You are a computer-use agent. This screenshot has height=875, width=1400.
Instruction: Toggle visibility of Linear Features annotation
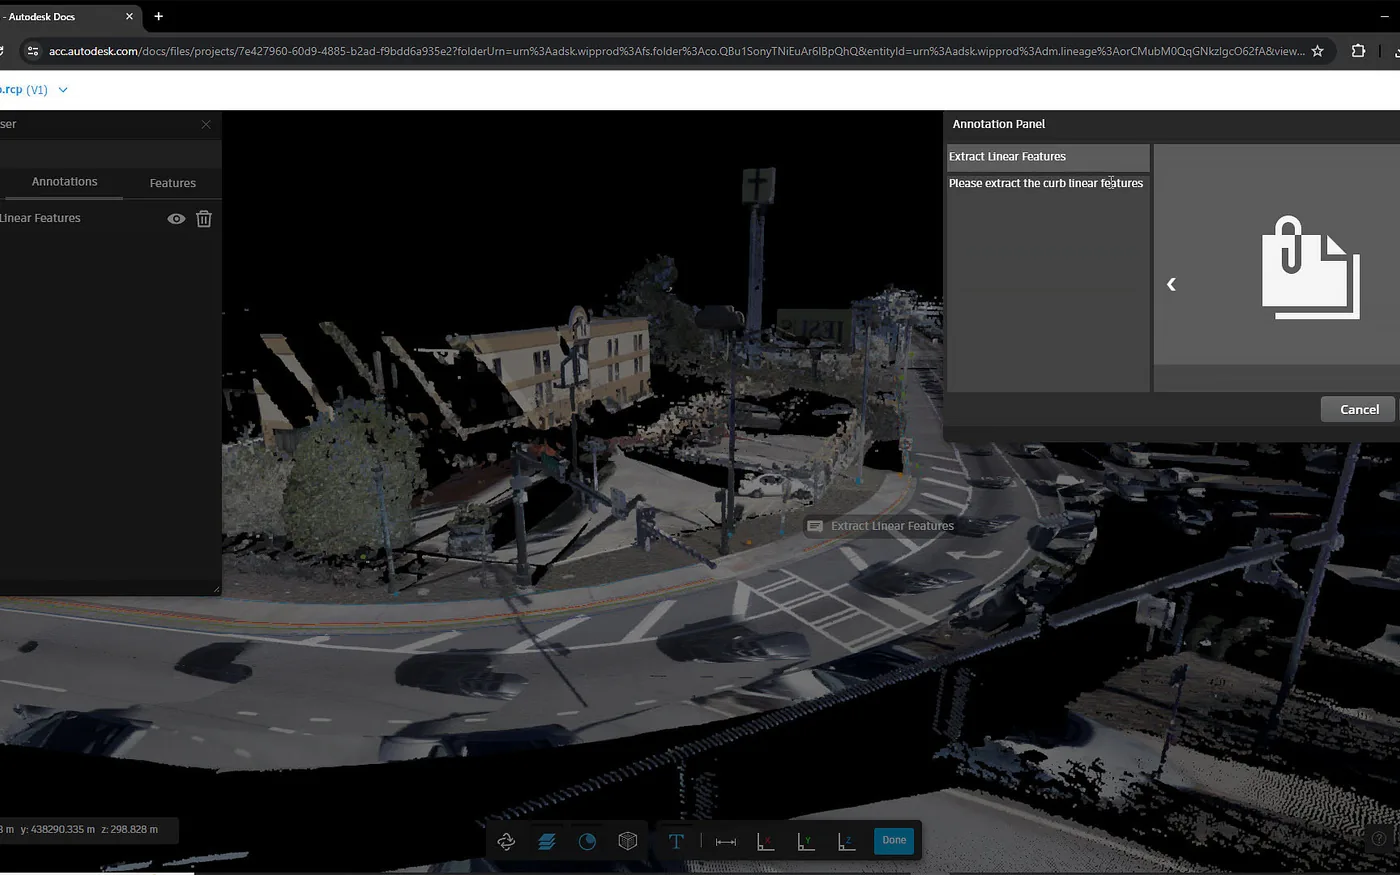click(x=176, y=218)
